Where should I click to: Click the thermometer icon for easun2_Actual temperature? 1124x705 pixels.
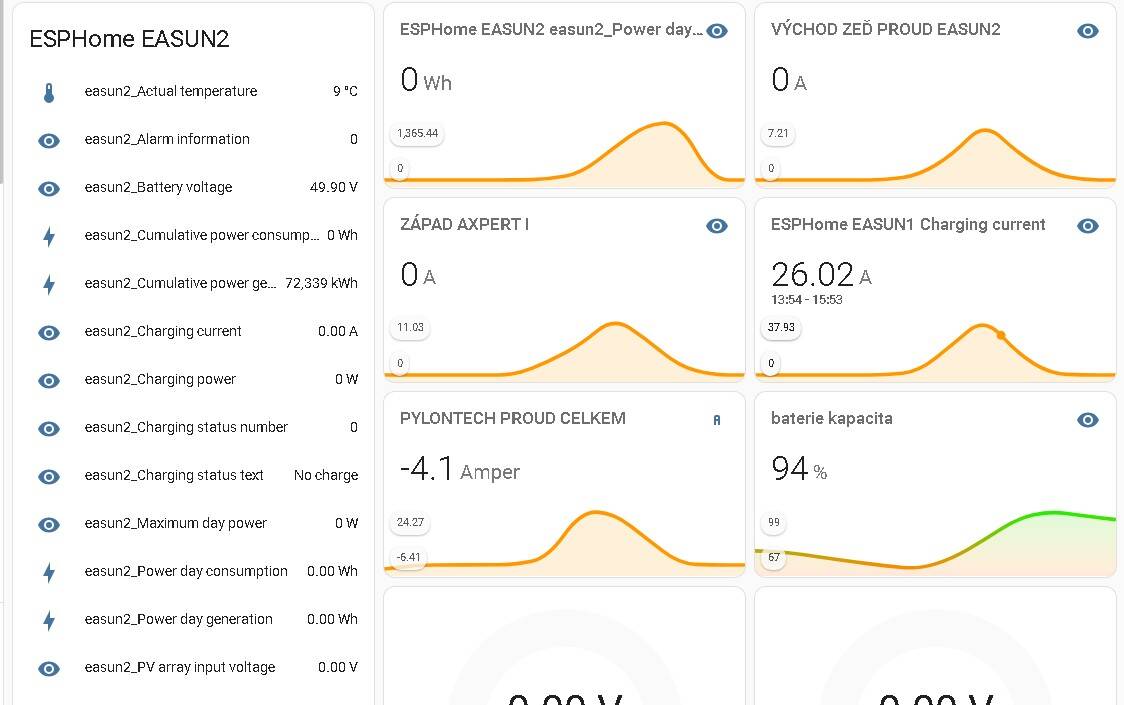coord(49,93)
